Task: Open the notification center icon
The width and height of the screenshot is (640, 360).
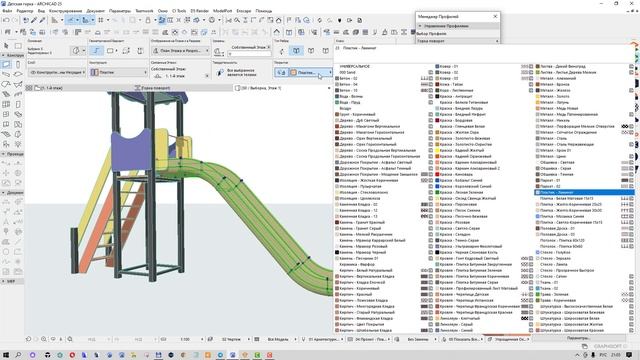Action: 629,355
